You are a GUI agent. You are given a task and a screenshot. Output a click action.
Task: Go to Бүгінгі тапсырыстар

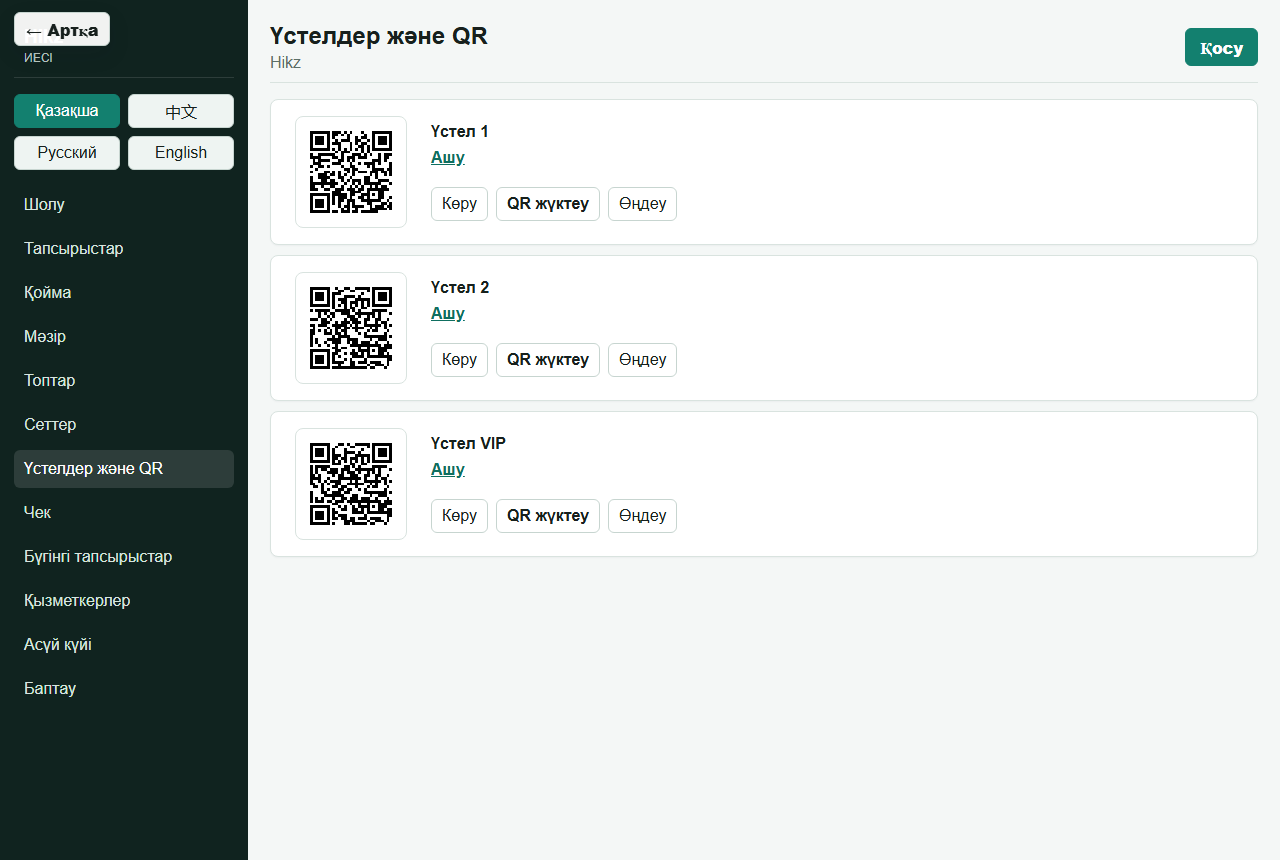coord(124,557)
